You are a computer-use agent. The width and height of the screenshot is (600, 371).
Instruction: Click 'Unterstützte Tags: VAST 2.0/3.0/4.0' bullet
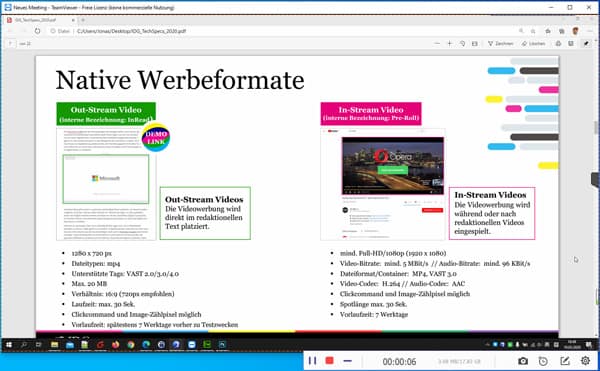point(125,273)
